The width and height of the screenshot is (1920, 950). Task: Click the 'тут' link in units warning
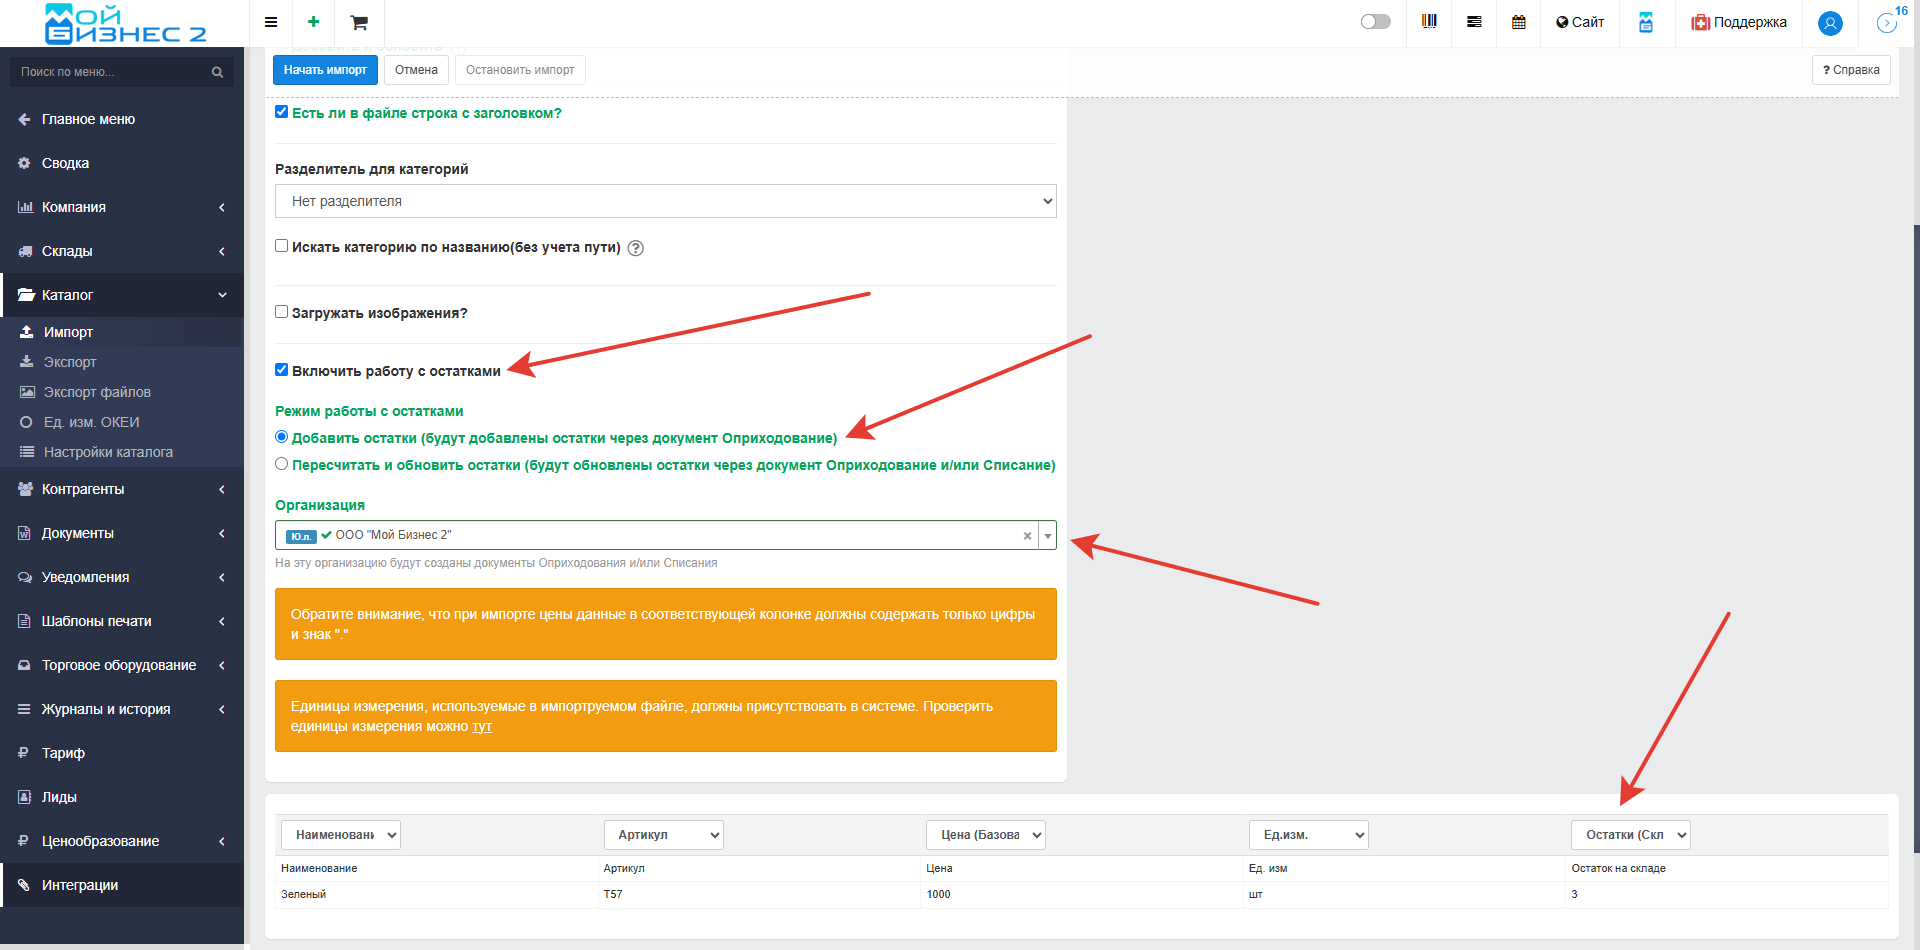(482, 727)
